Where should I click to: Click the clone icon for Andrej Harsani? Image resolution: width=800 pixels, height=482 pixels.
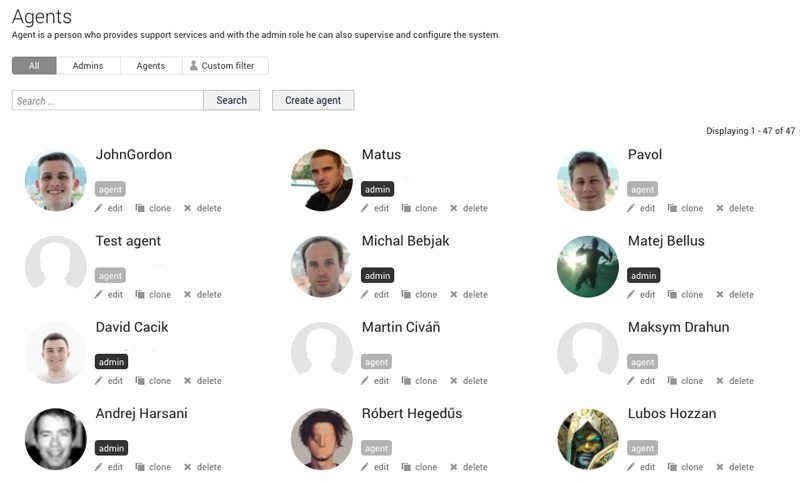(x=141, y=467)
